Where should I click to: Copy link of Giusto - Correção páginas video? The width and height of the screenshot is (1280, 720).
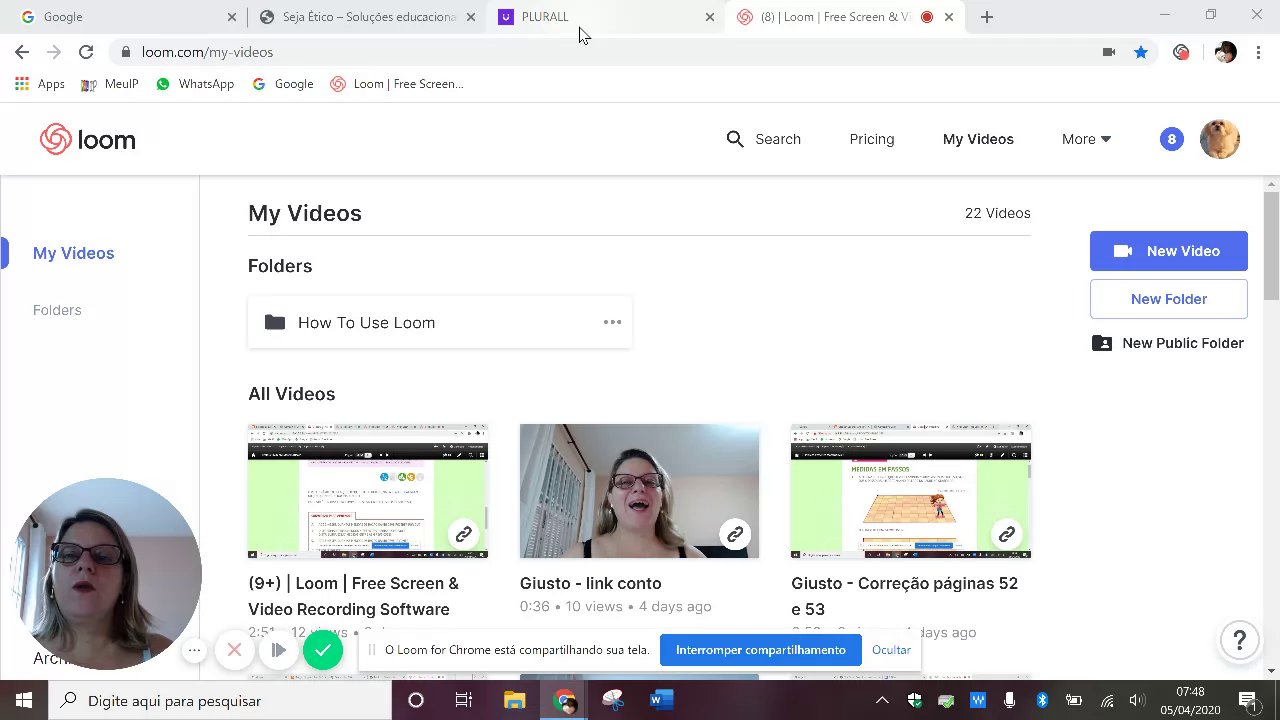1007,535
